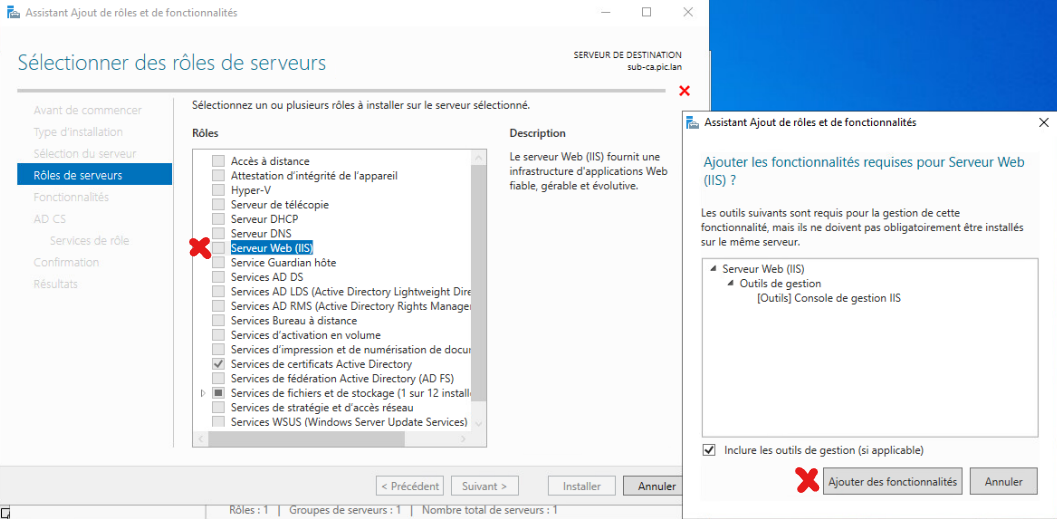Select Services de stratégie et d'accès réseau
This screenshot has width=1057, height=519.
click(x=322, y=408)
